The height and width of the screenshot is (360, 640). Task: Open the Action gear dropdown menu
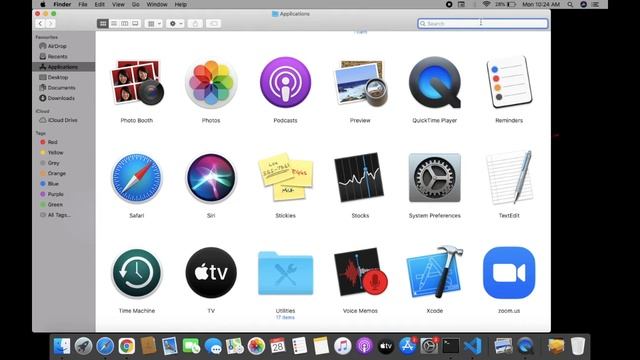tap(176, 24)
